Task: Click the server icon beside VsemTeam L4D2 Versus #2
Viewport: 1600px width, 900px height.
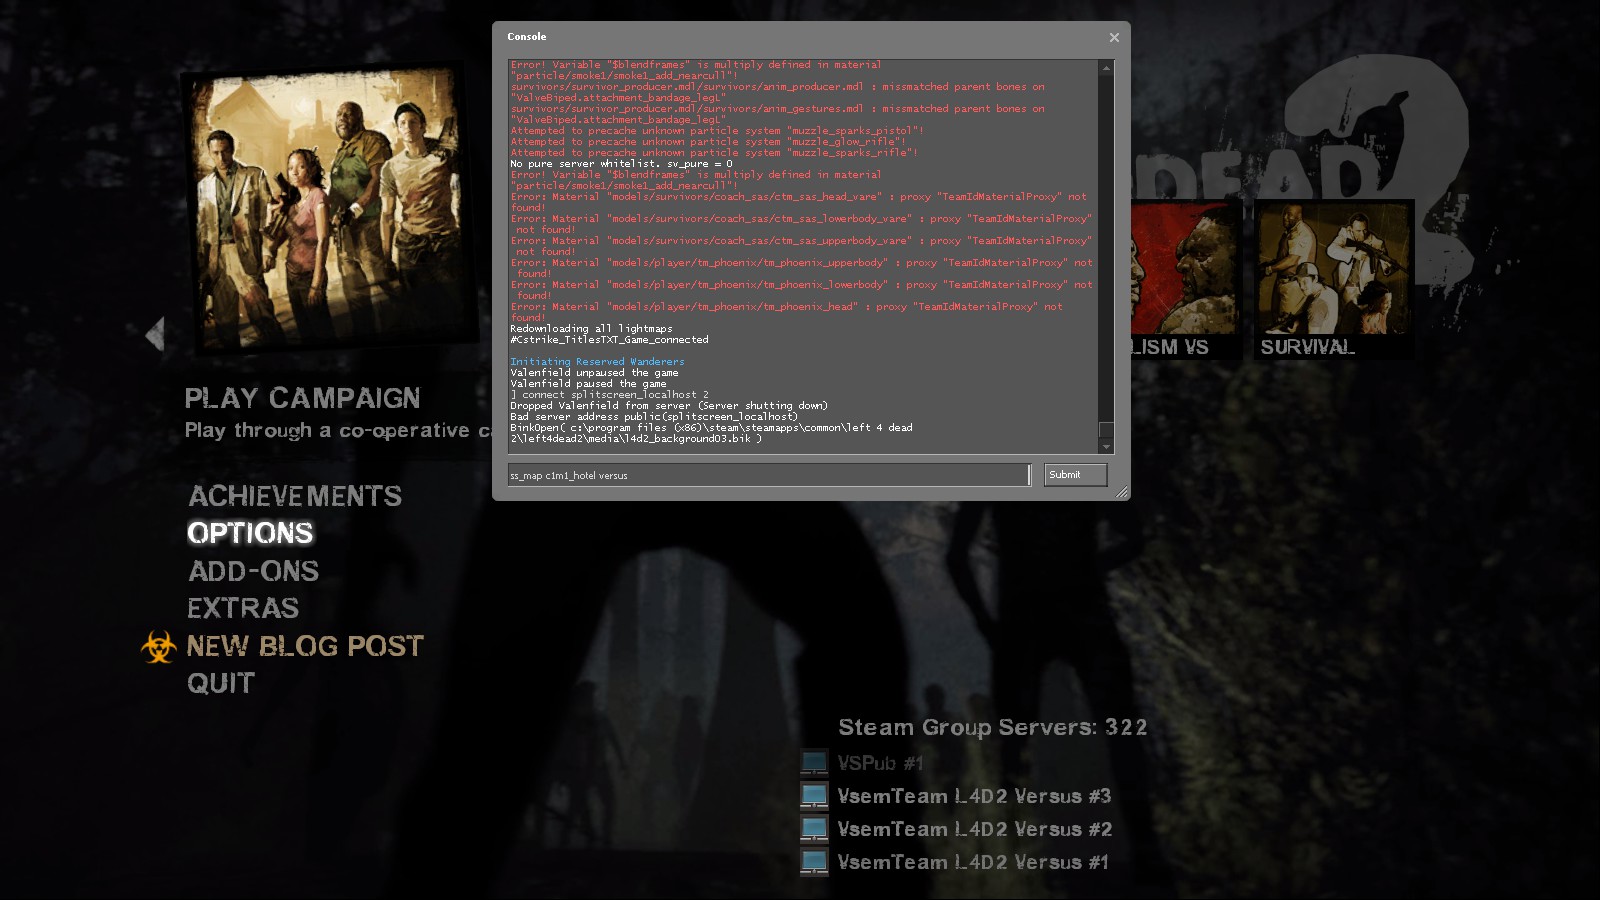Action: (814, 829)
